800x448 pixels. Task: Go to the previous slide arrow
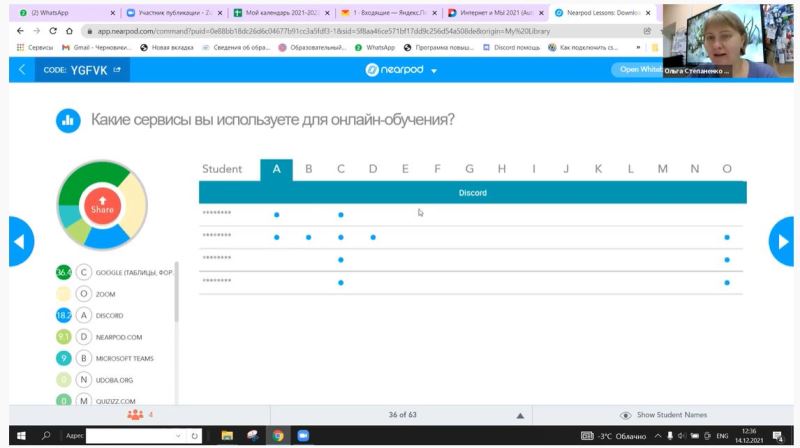pyautogui.click(x=19, y=241)
